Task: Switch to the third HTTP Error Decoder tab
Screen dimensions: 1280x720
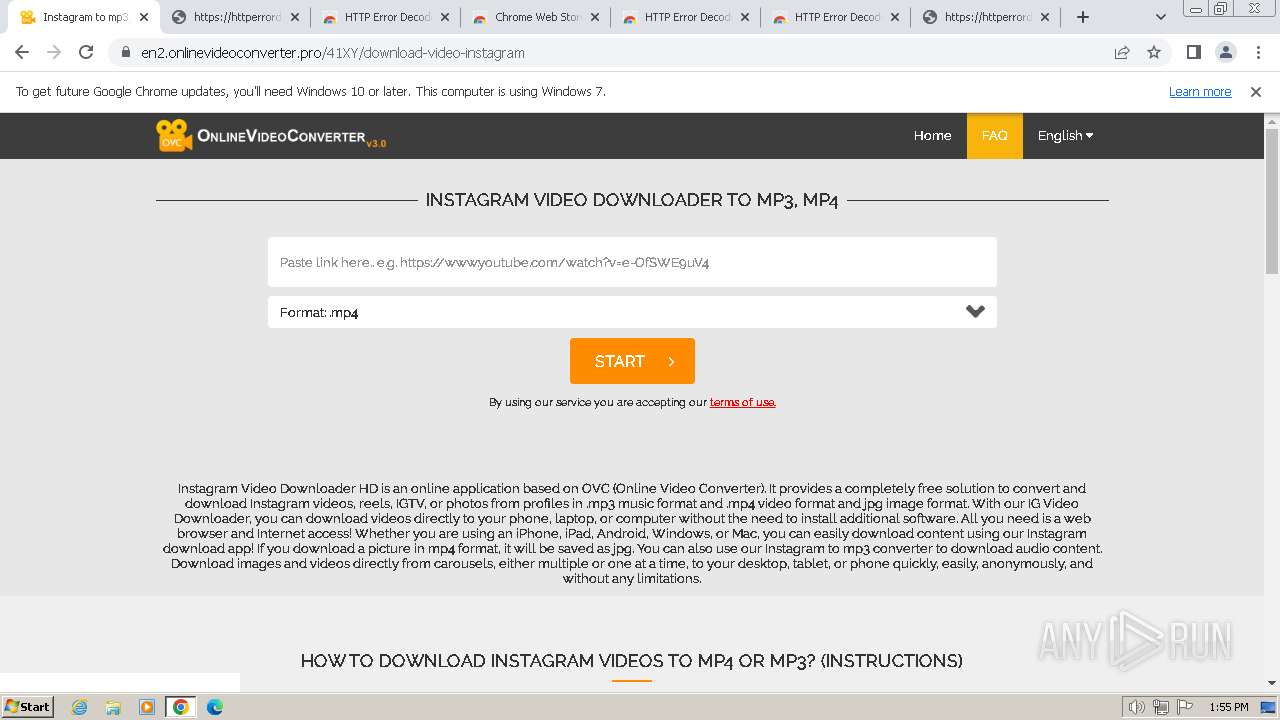Action: tap(835, 17)
